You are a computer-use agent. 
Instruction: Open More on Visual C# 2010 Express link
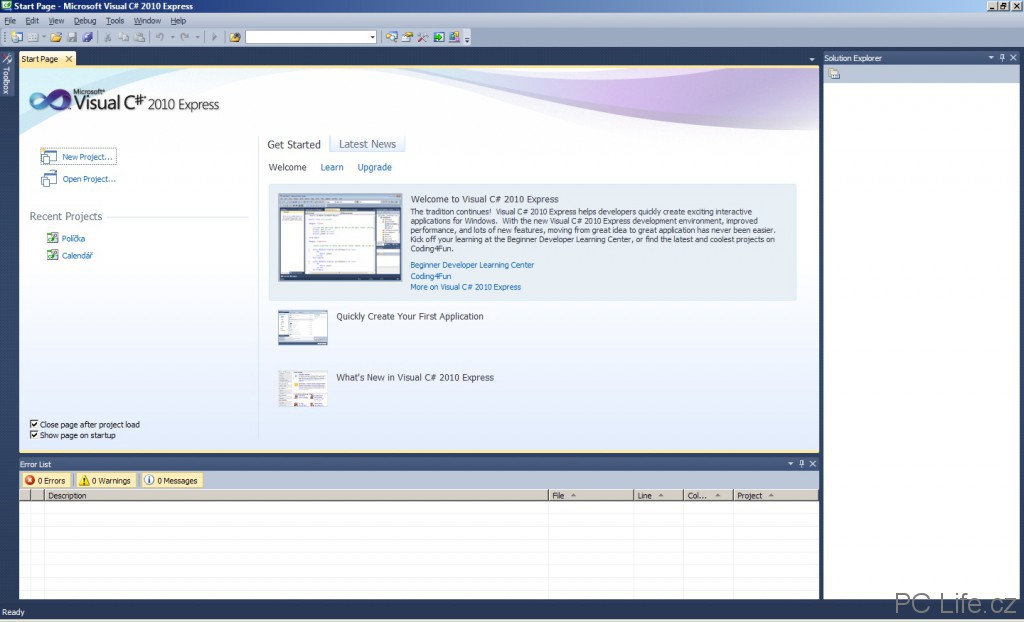[466, 287]
